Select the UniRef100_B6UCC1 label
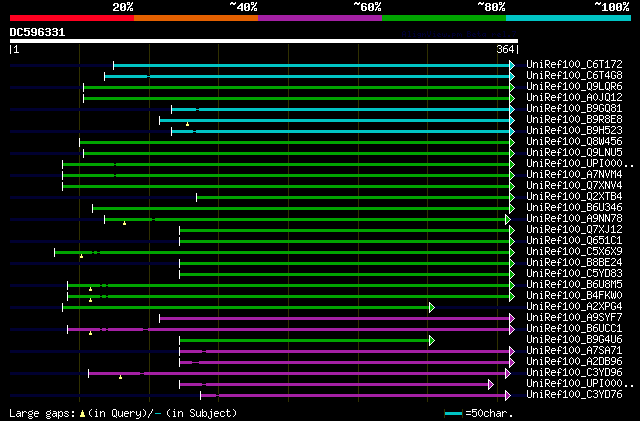The height and width of the screenshot is (421, 640). click(574, 329)
